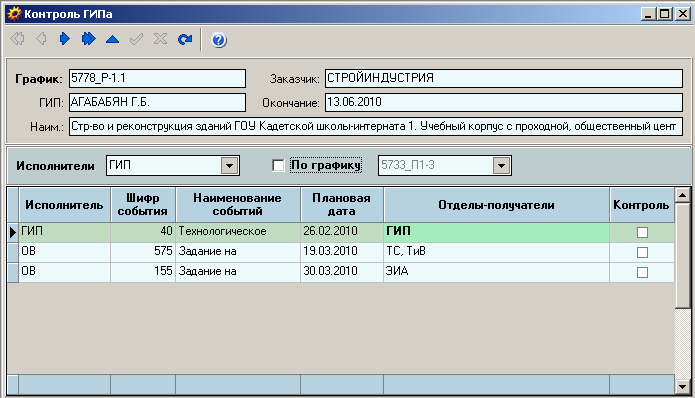
Task: Go to the first record arrow
Action: [17, 39]
